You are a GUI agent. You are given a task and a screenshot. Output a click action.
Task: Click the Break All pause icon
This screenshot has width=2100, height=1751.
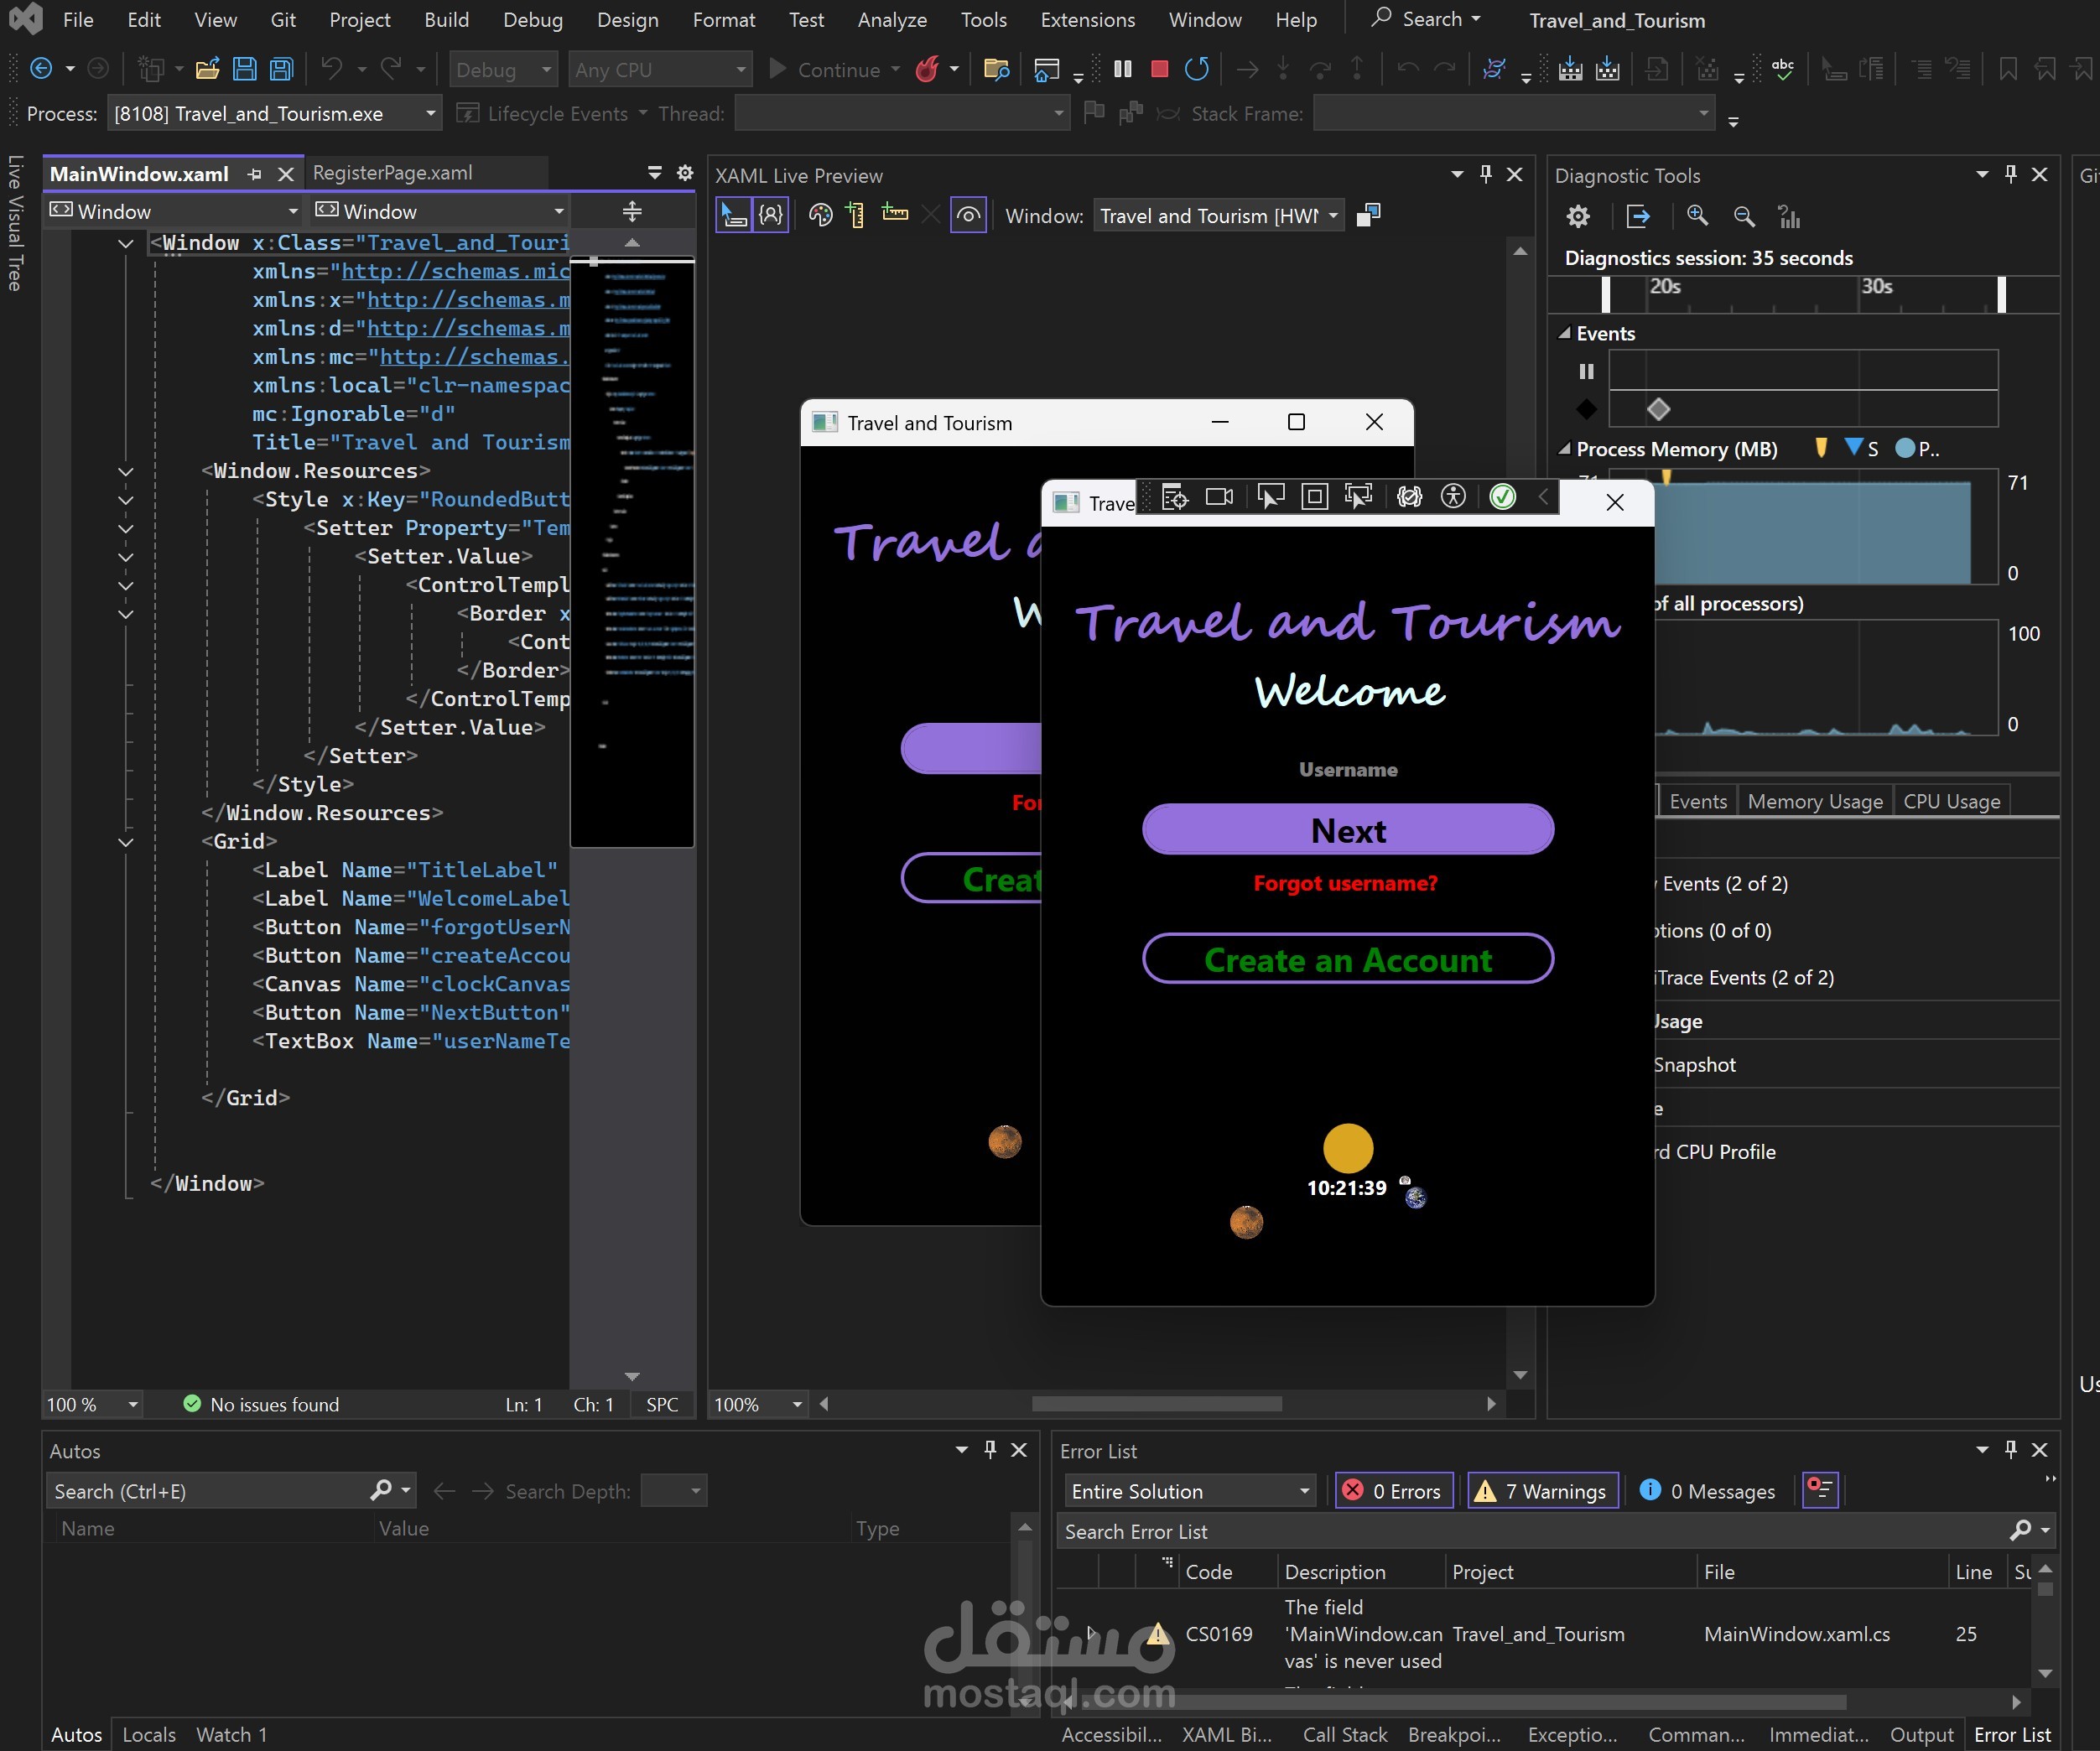[1123, 69]
